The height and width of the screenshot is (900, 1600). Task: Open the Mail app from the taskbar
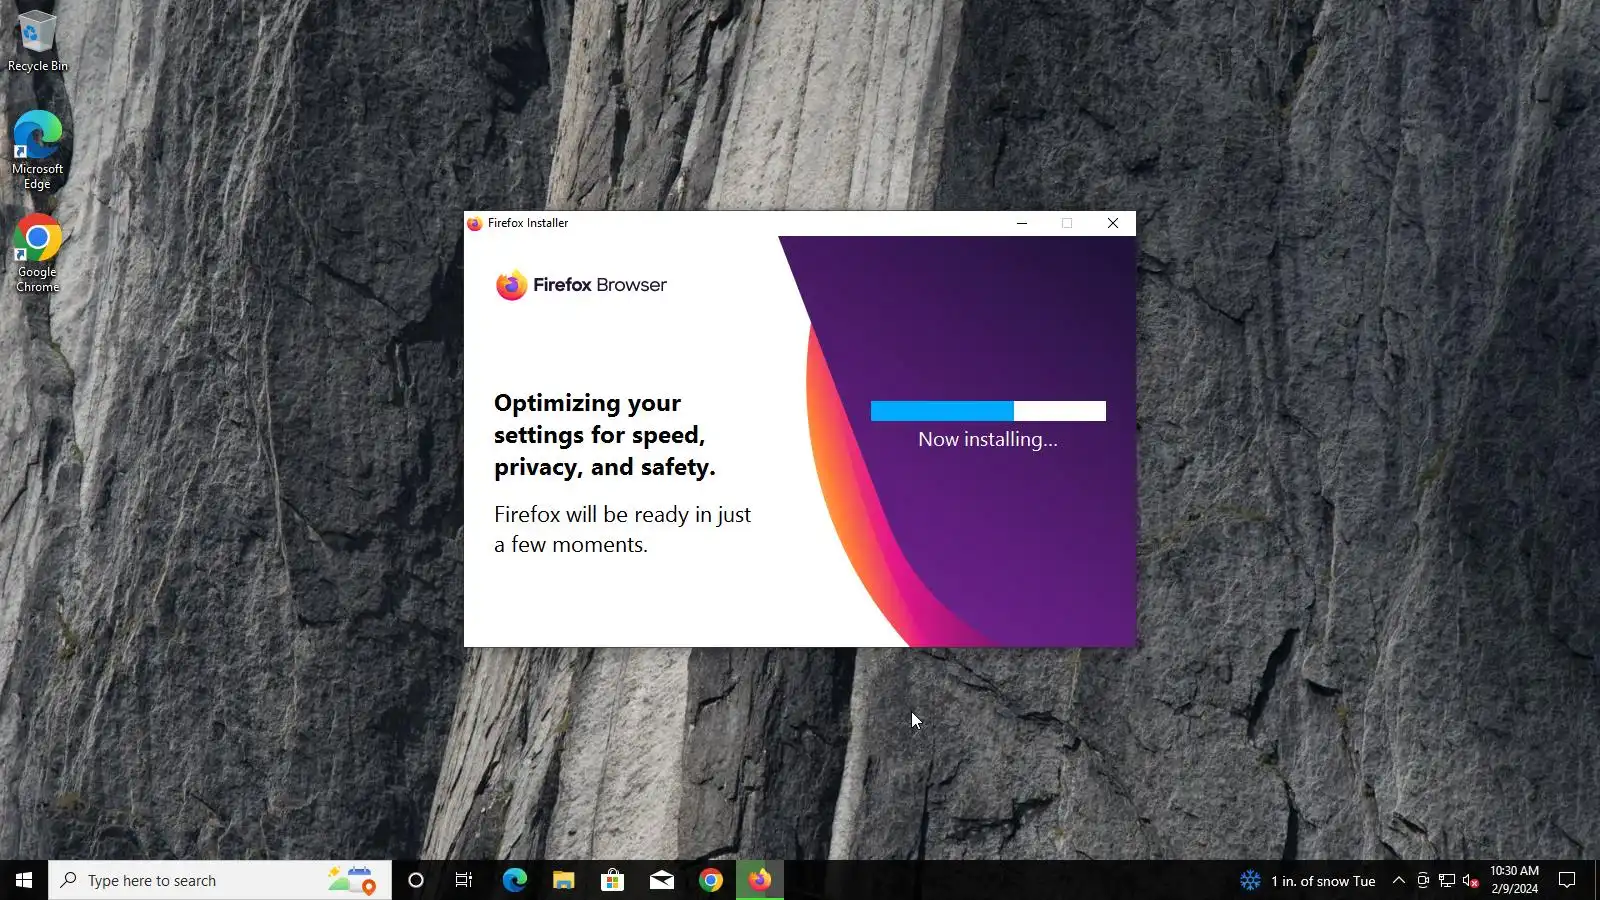661,880
